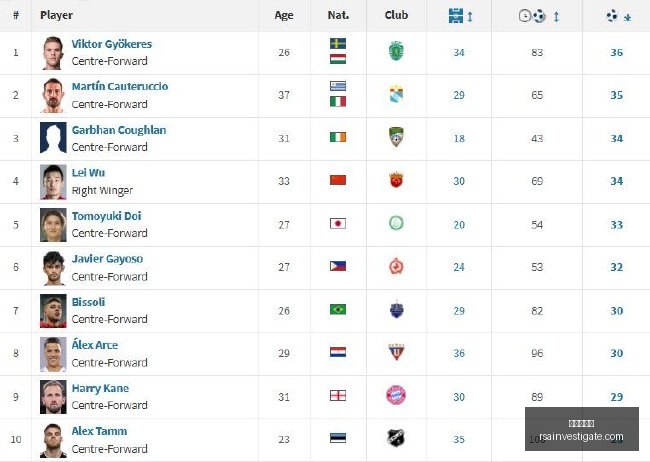Open Harry Kane player profile
This screenshot has width=650, height=462.
click(x=100, y=388)
